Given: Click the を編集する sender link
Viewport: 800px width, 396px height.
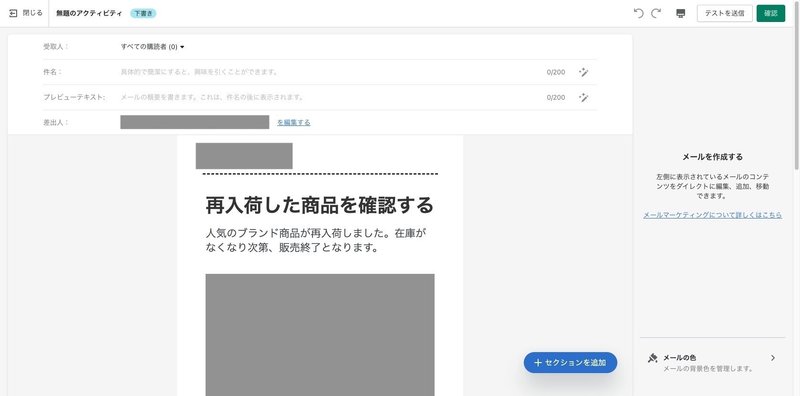Looking at the screenshot, I should click(293, 122).
